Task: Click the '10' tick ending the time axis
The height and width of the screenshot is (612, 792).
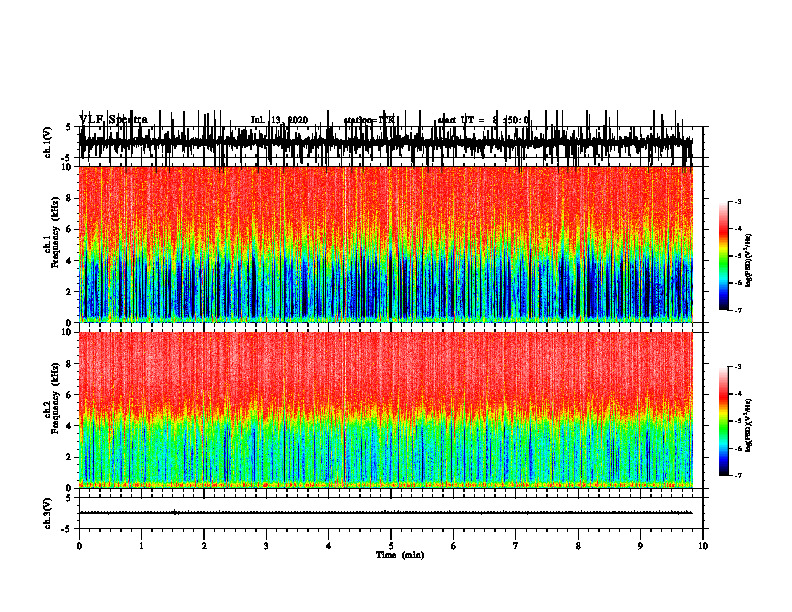Action: 703,546
